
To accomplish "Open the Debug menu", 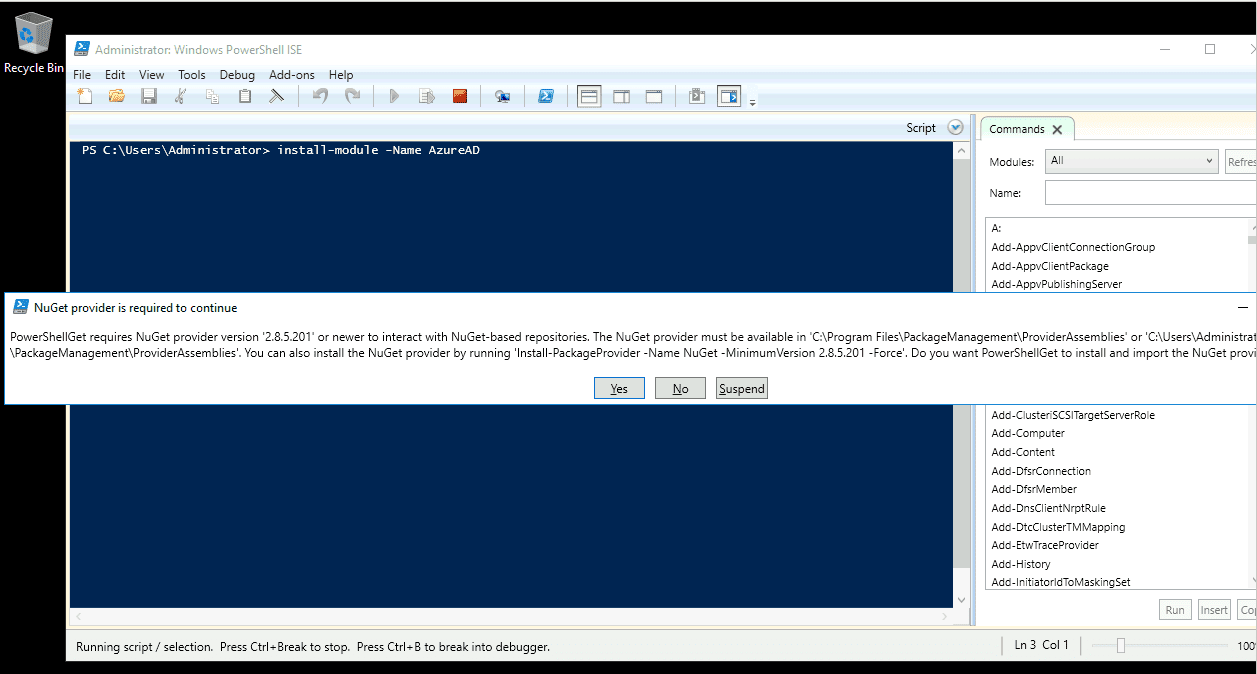I will [237, 74].
